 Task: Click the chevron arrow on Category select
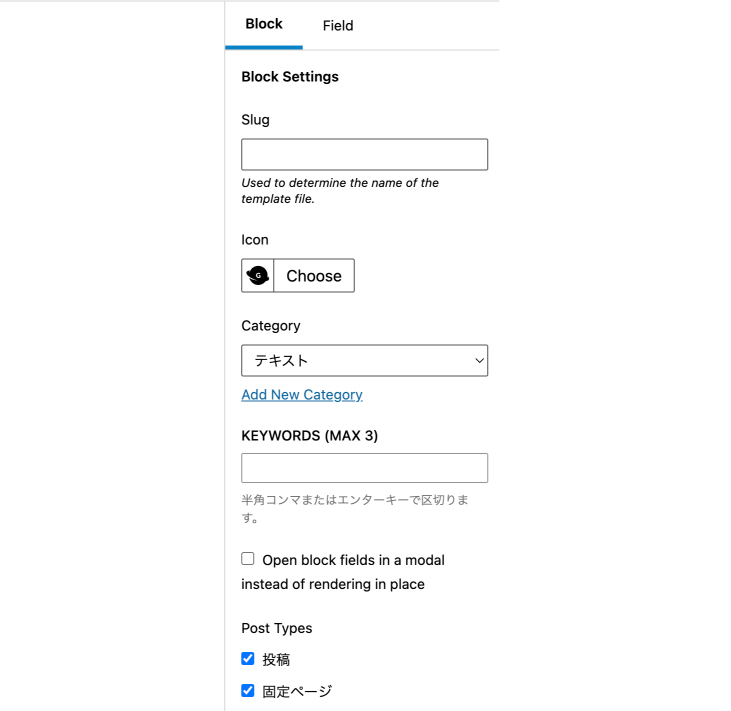478,361
